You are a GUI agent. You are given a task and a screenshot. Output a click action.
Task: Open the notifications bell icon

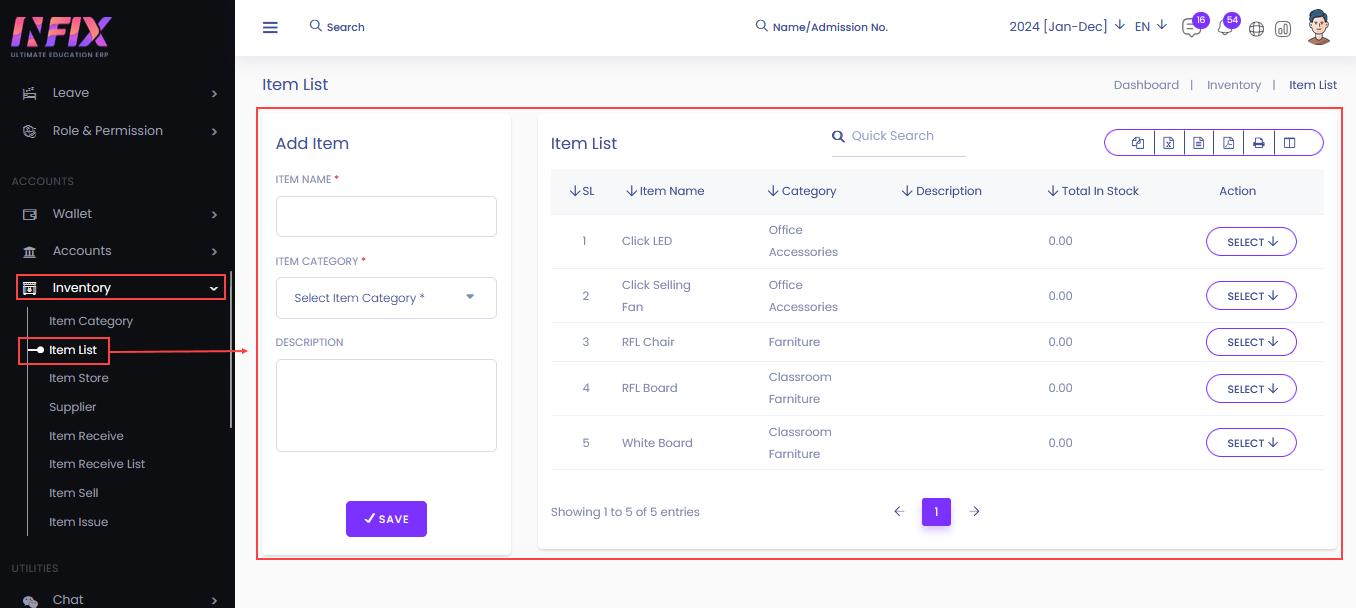(1224, 28)
